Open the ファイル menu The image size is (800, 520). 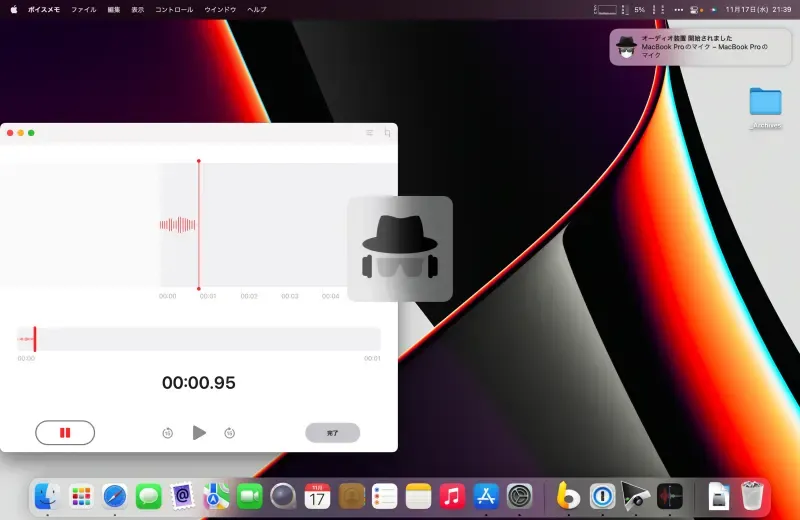point(84,9)
